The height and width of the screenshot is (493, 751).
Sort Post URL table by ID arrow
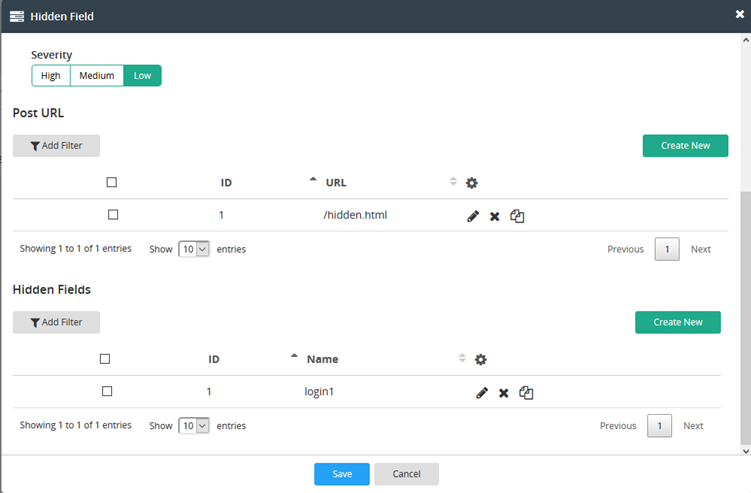(x=313, y=179)
